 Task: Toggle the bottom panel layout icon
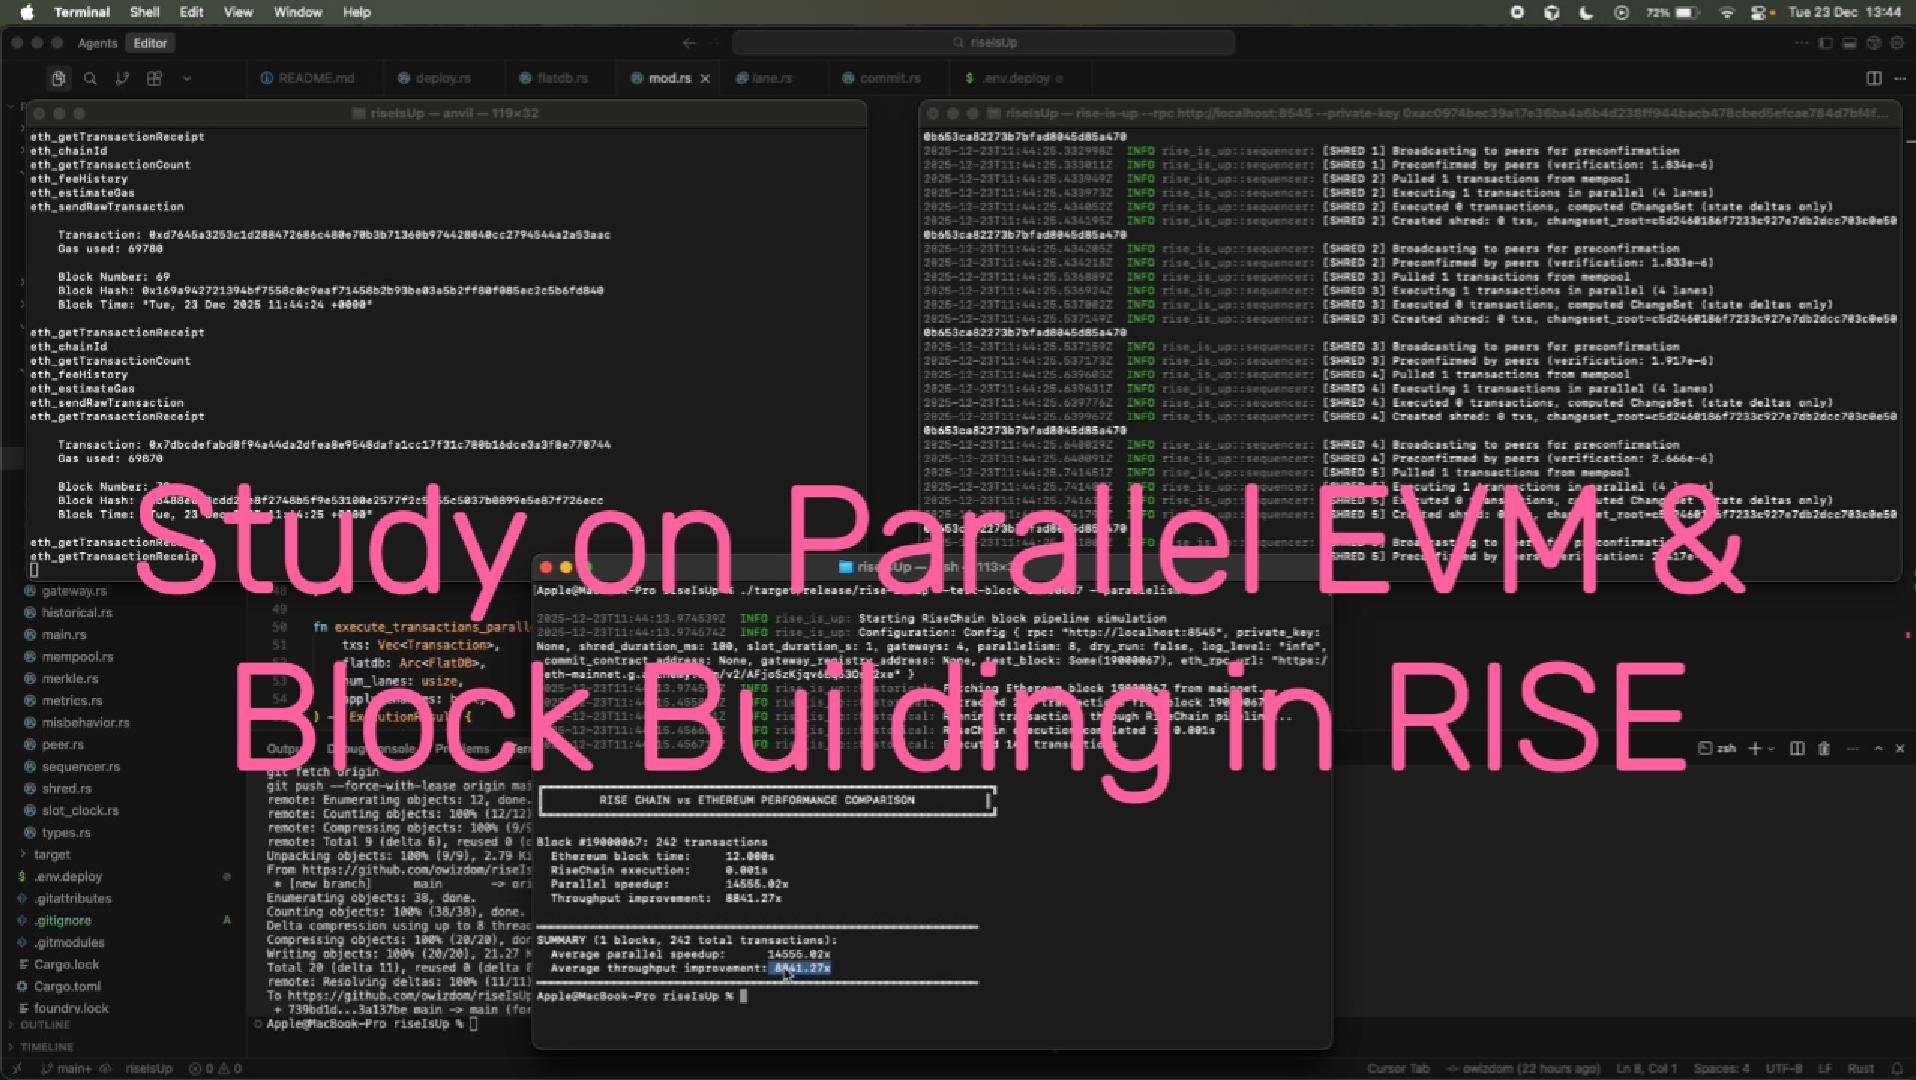click(1849, 43)
